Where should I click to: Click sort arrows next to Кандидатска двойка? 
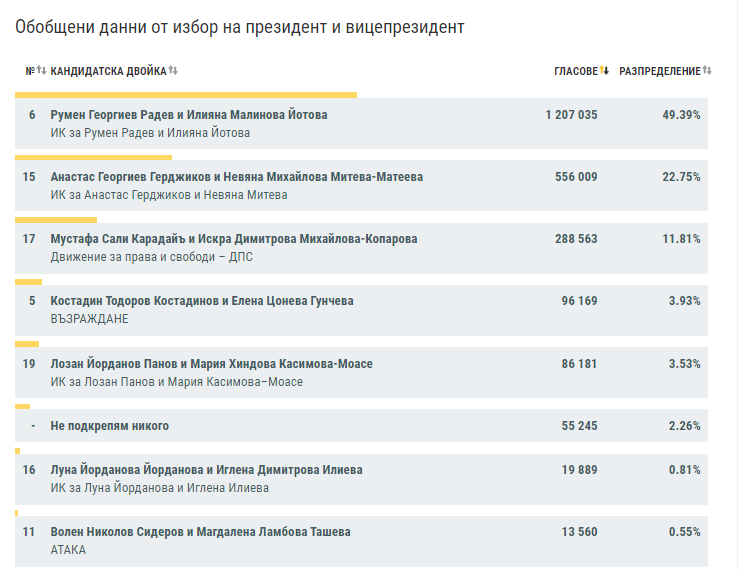(x=173, y=71)
